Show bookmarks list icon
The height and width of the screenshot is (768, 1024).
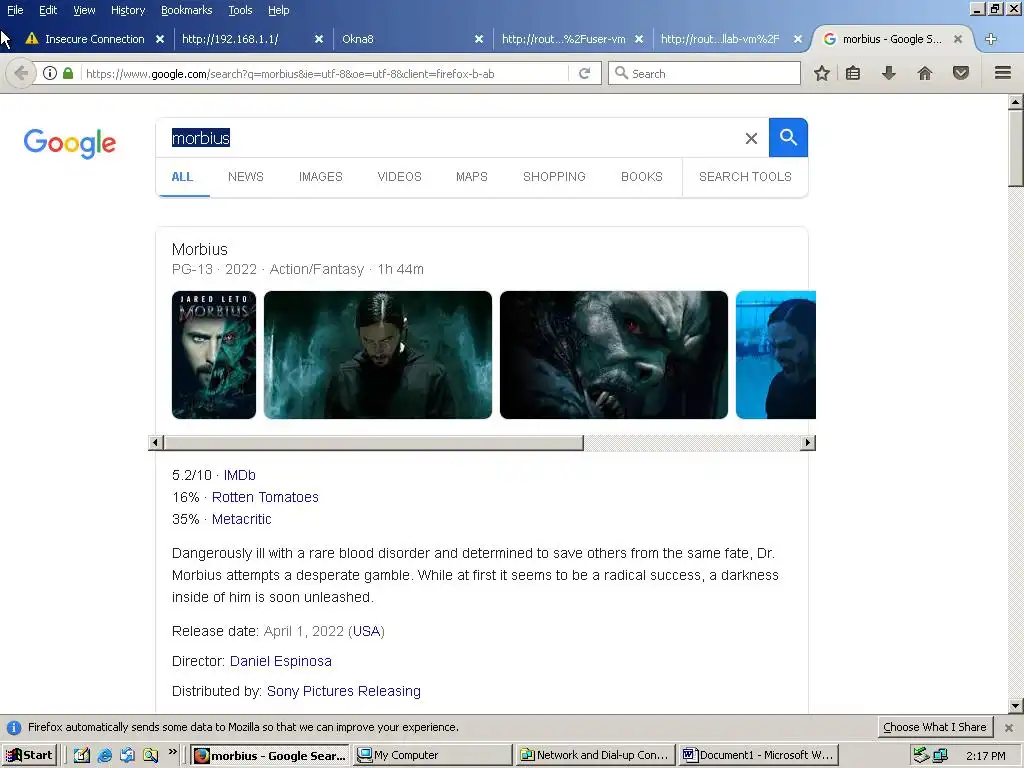coord(853,73)
